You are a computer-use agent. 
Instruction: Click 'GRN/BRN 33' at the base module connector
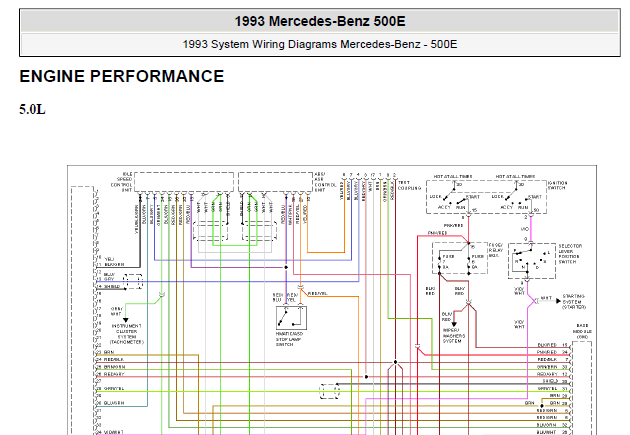point(552,367)
